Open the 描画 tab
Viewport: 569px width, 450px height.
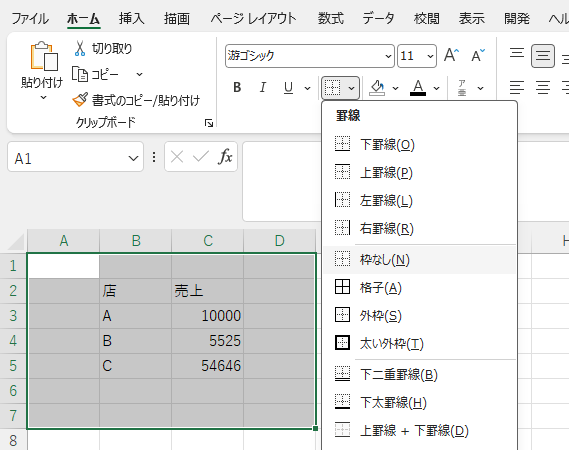click(x=177, y=18)
